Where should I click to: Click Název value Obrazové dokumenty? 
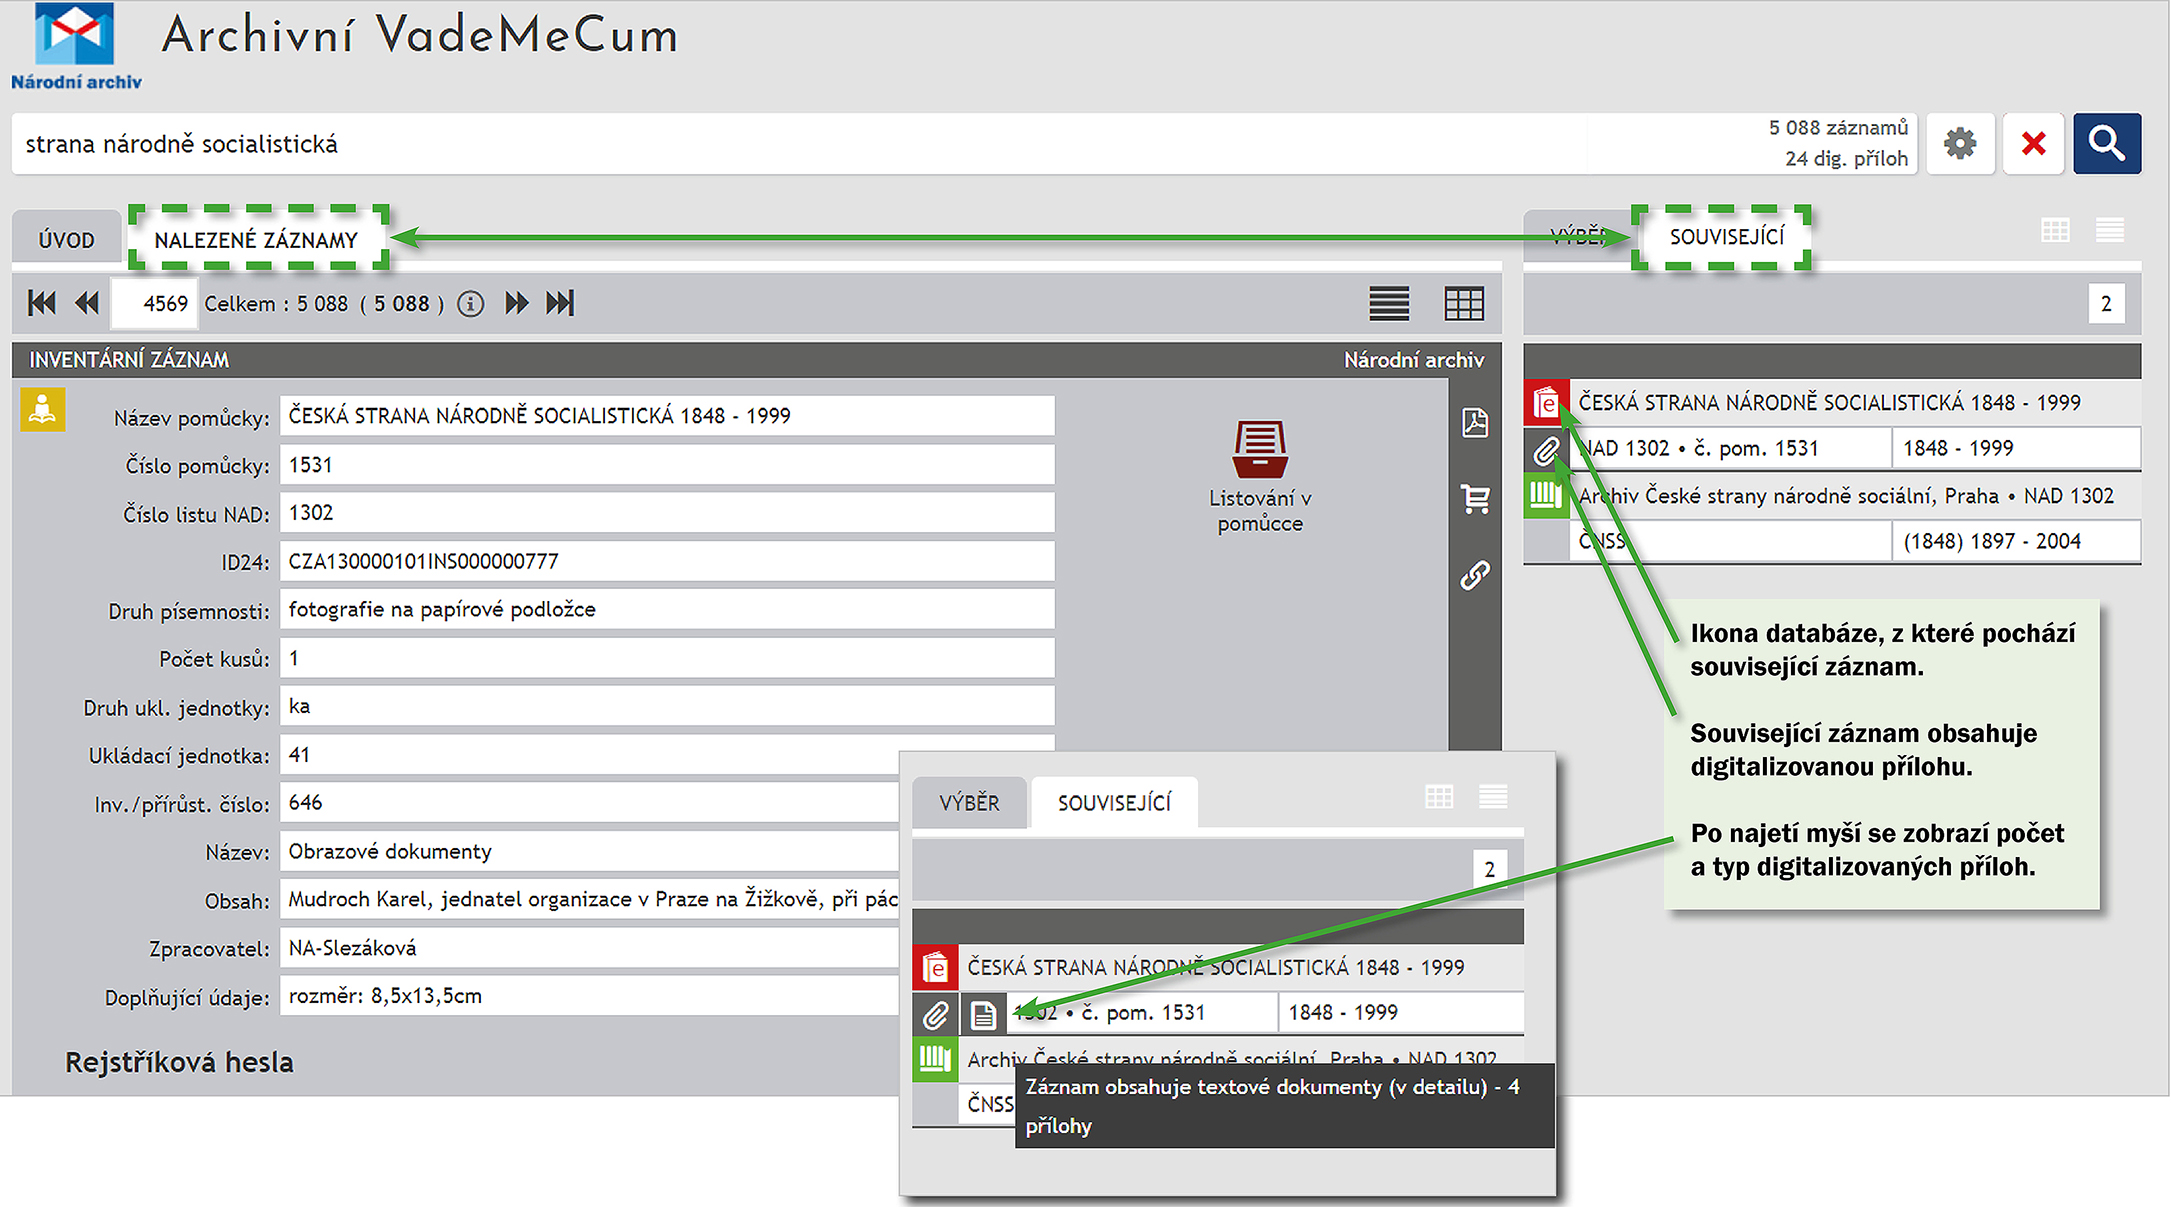tap(589, 851)
